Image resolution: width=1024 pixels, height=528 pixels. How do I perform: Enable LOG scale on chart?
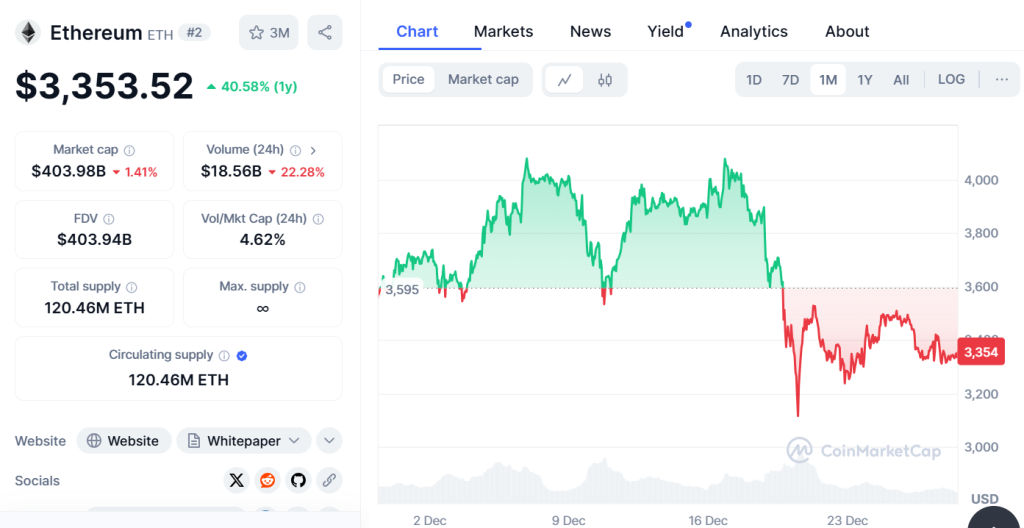[951, 80]
